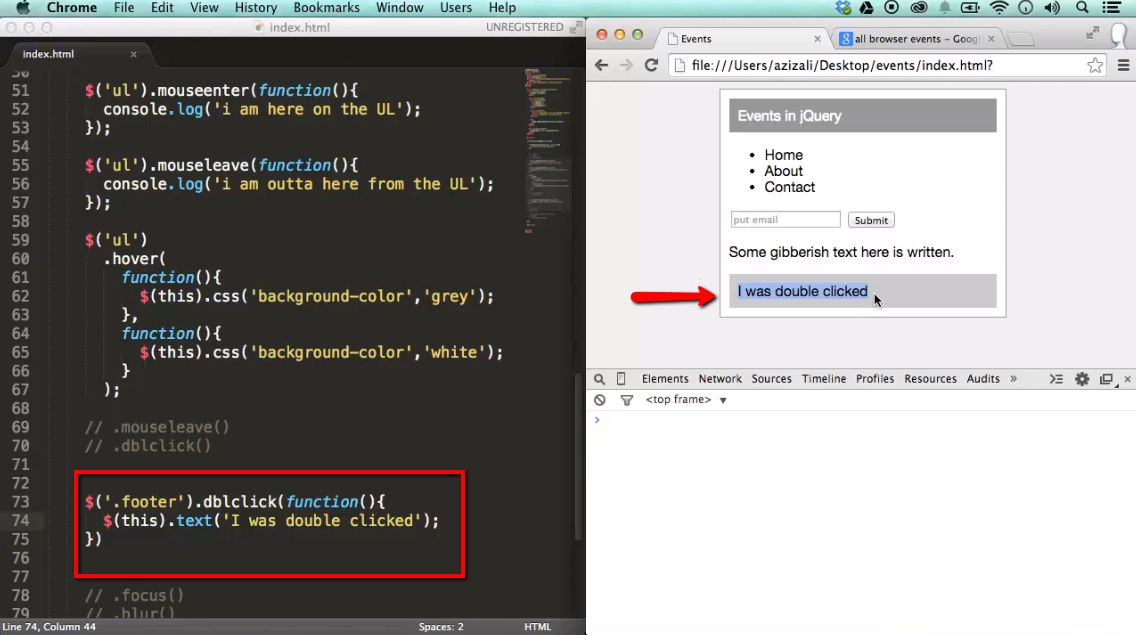Viewport: 1136px width, 635px height.
Task: Click in the put email input field
Action: 785,219
